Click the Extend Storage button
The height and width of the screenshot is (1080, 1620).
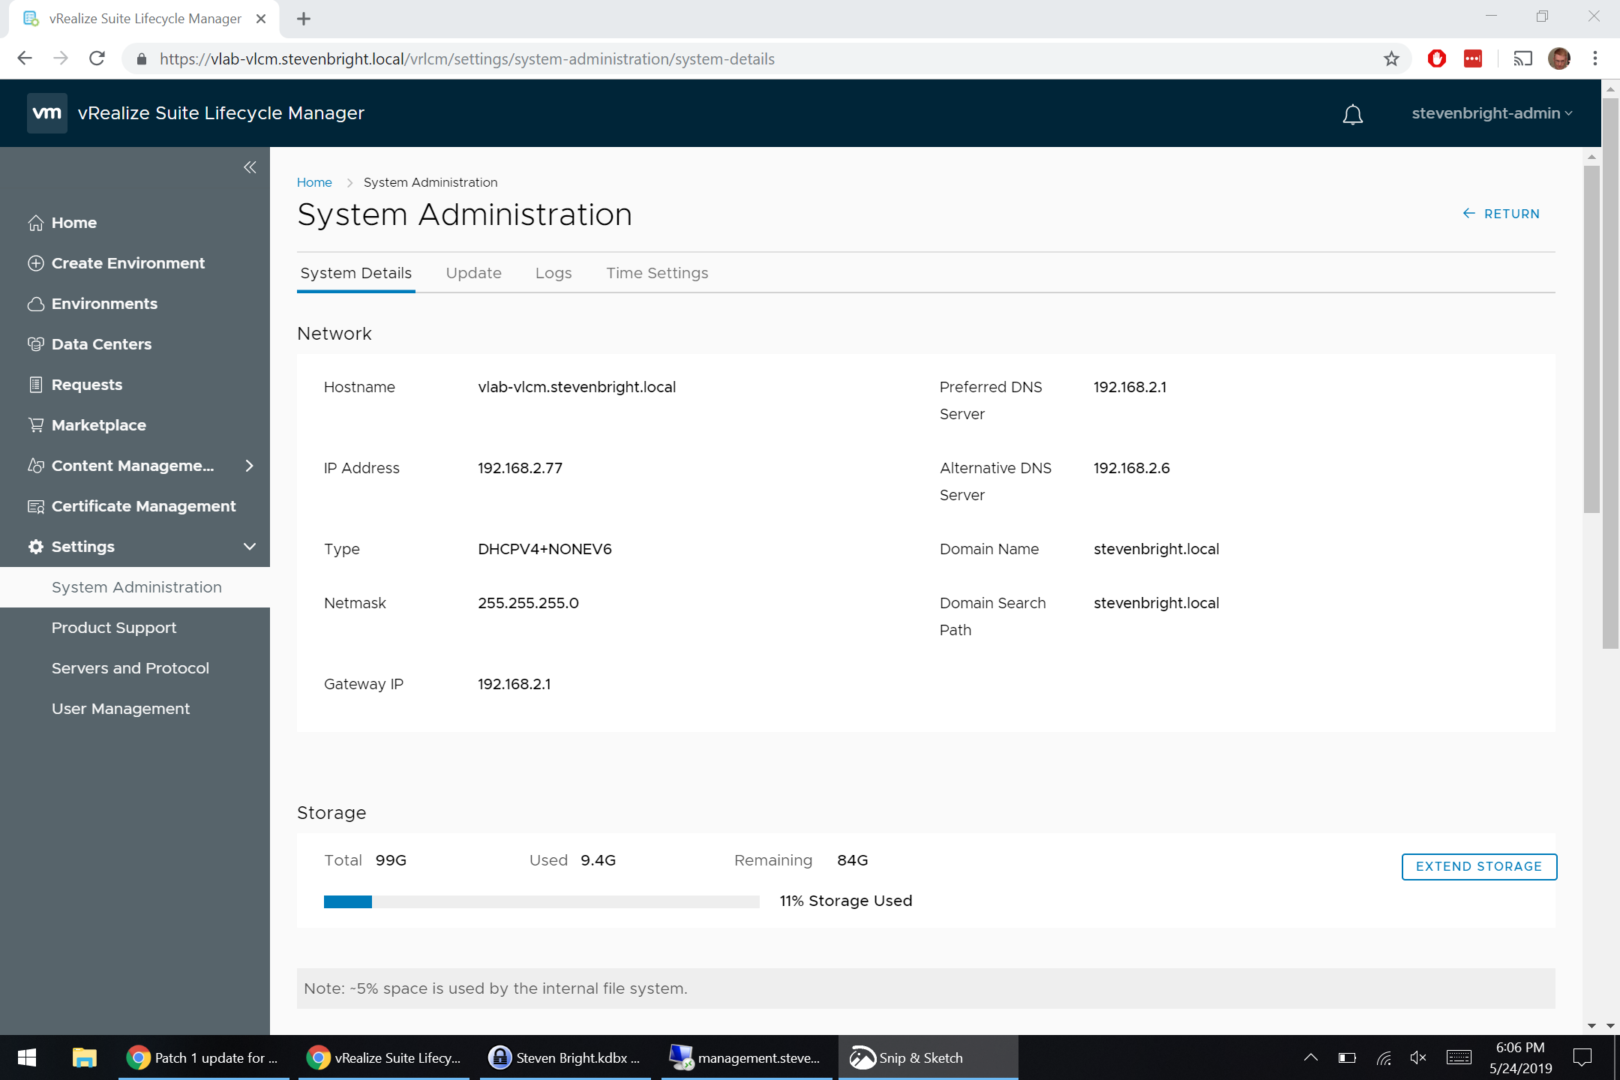[1478, 866]
